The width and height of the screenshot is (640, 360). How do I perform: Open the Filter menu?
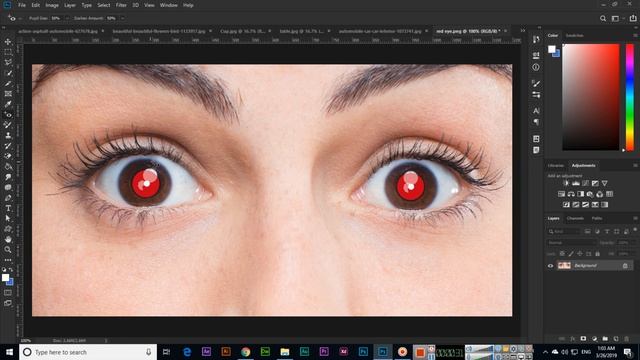(121, 5)
